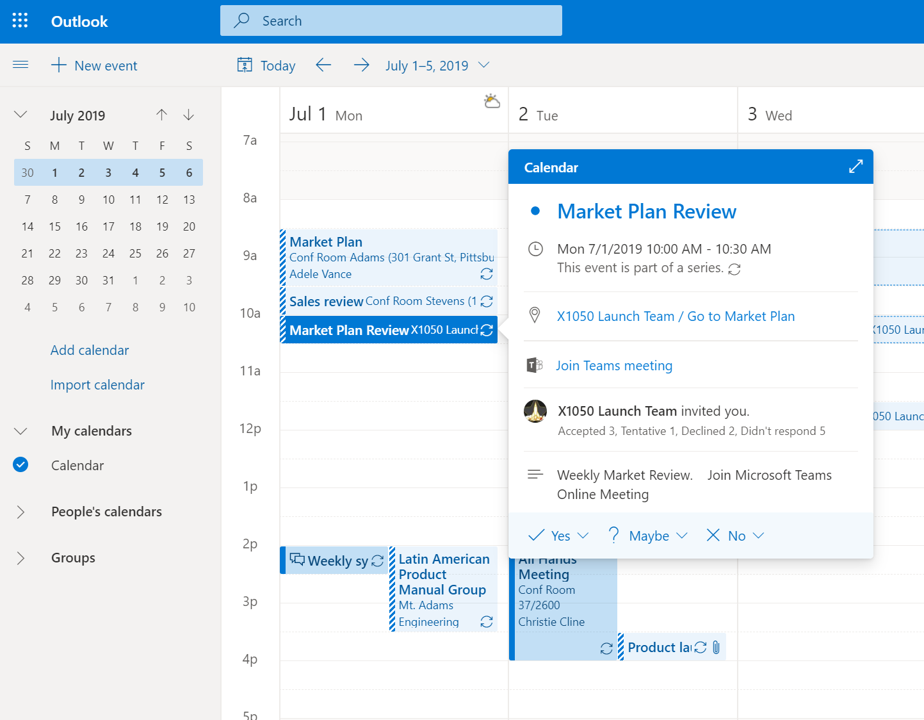This screenshot has width=924, height=720.
Task: Open the Sales review event
Action: (x=389, y=301)
